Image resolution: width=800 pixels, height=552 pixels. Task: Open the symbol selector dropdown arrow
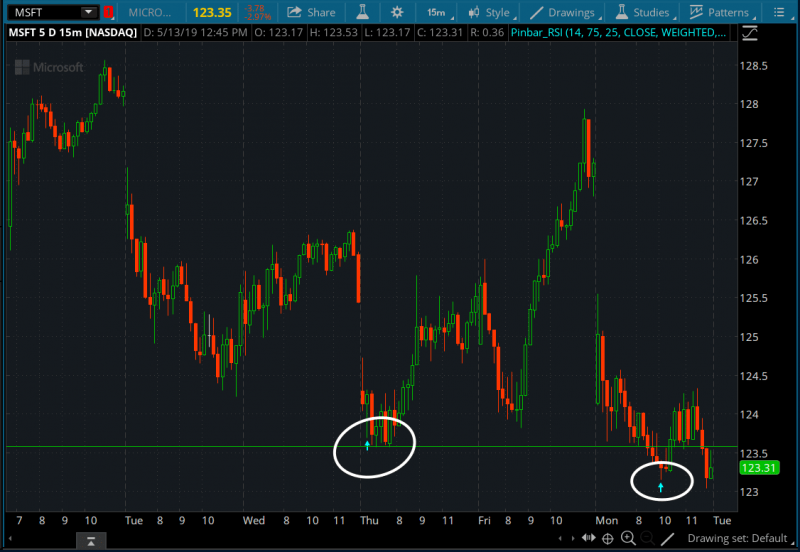(x=89, y=12)
